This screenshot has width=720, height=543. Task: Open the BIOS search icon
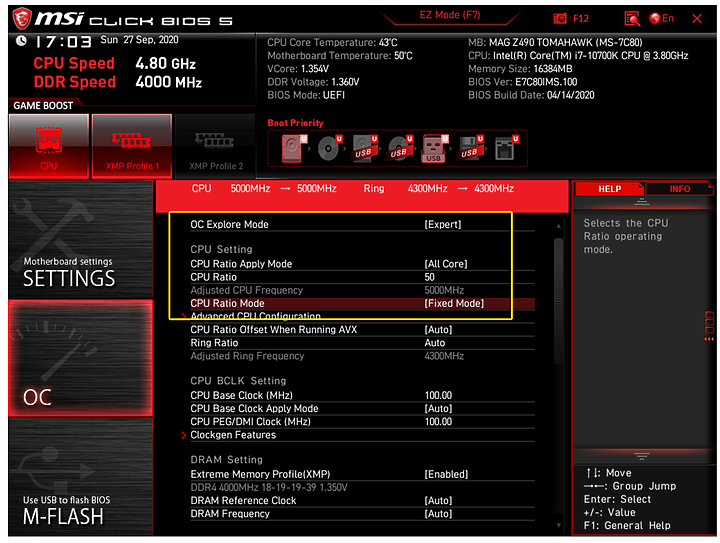(x=632, y=18)
